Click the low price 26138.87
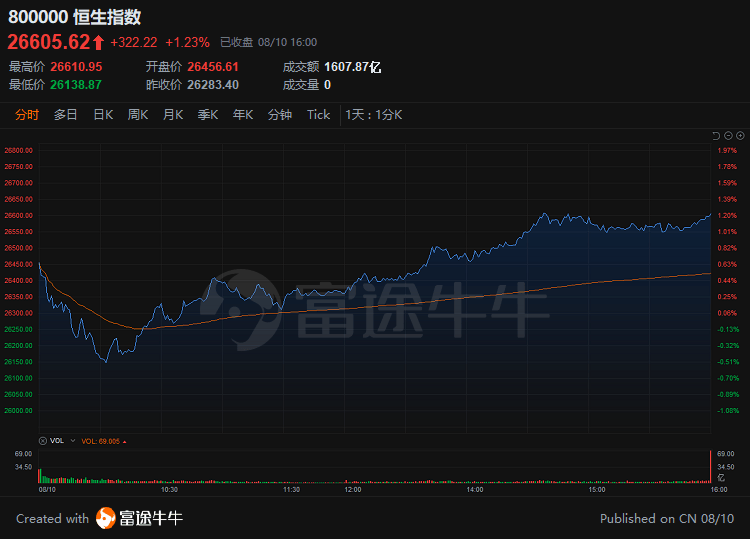Image resolution: width=750 pixels, height=539 pixels. click(x=76, y=85)
